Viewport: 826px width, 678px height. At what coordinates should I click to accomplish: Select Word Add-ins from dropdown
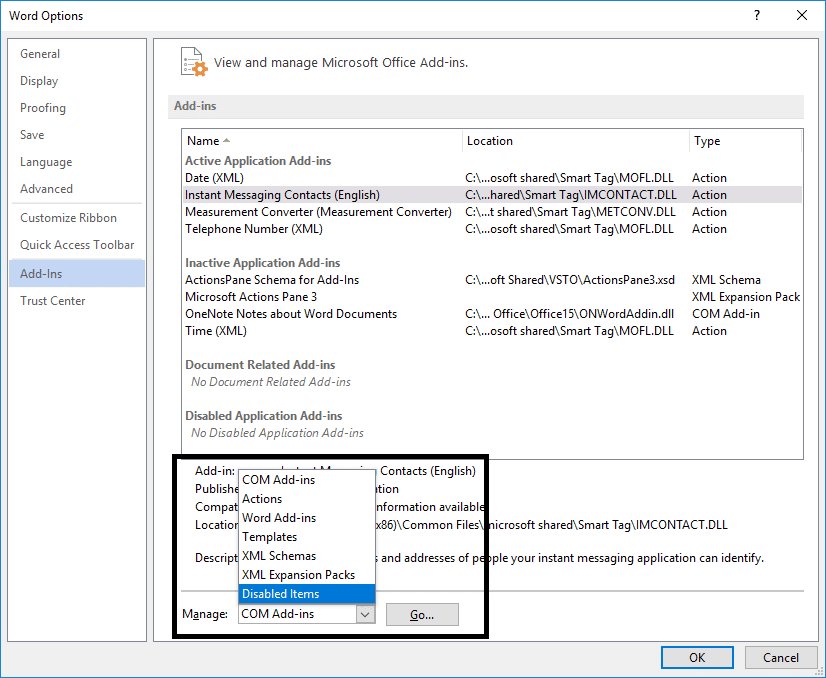click(306, 518)
